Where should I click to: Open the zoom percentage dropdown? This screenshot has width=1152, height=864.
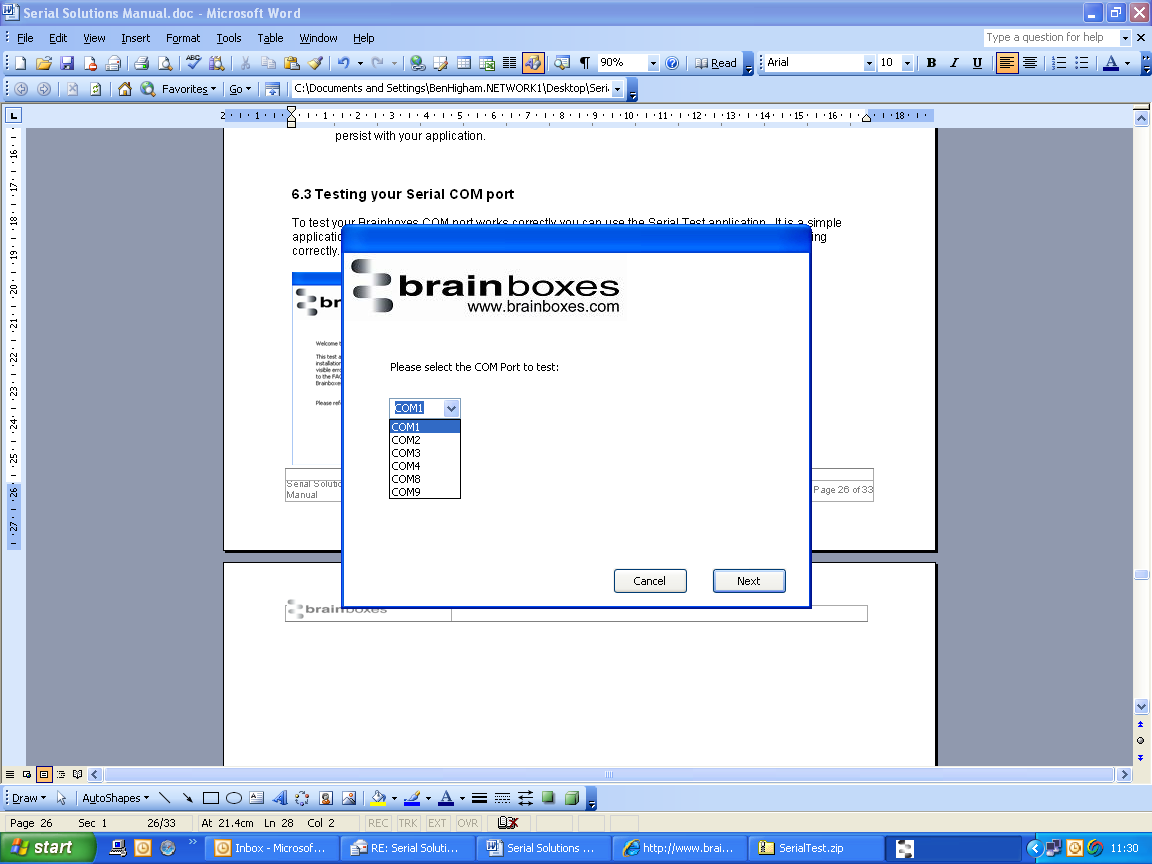(653, 63)
